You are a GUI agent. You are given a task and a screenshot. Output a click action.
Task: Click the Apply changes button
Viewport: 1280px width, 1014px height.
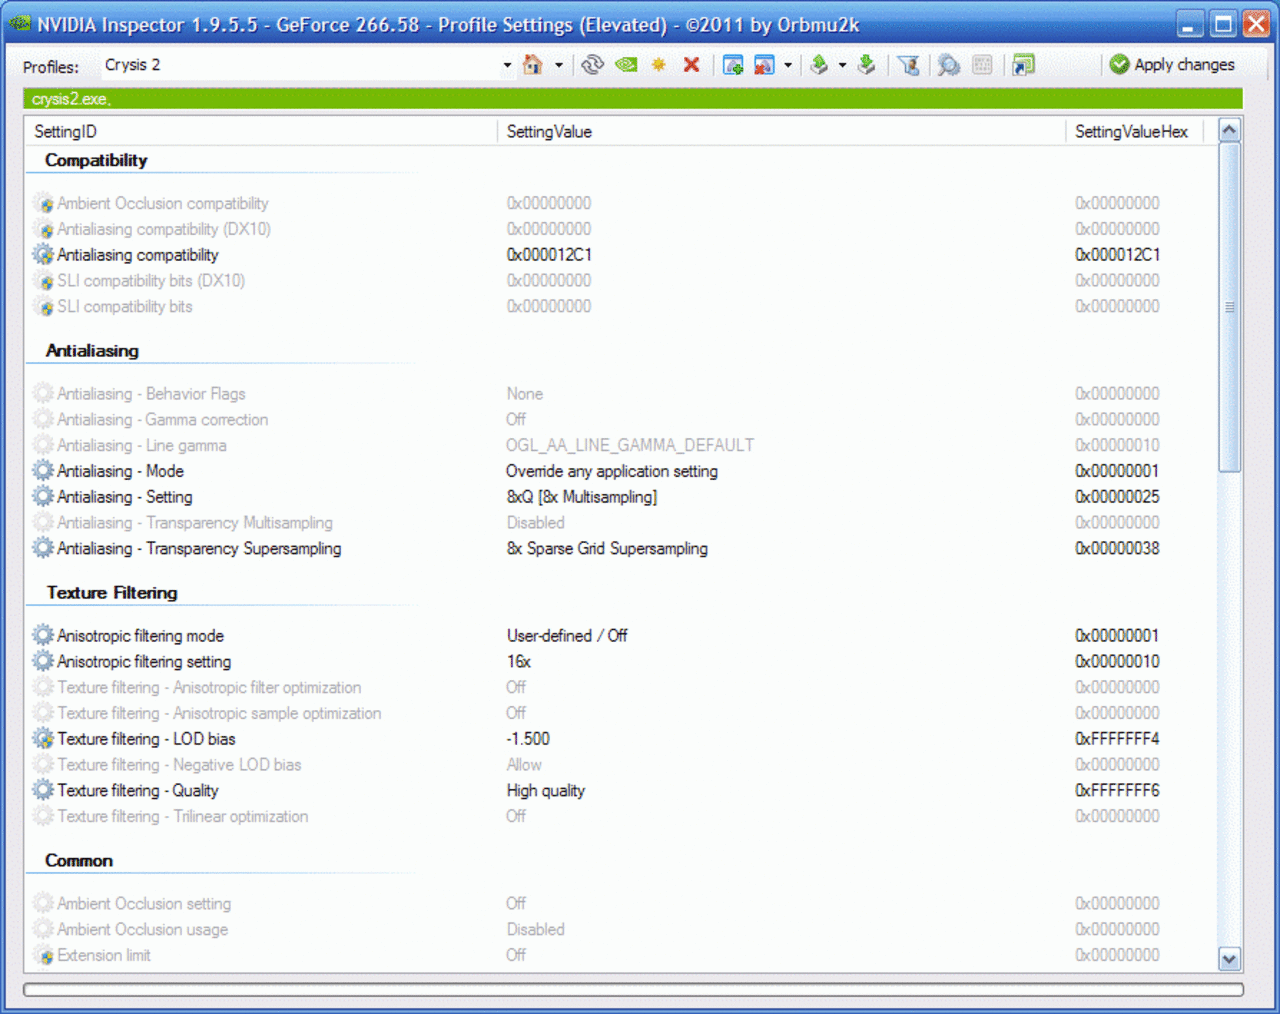coord(1172,65)
